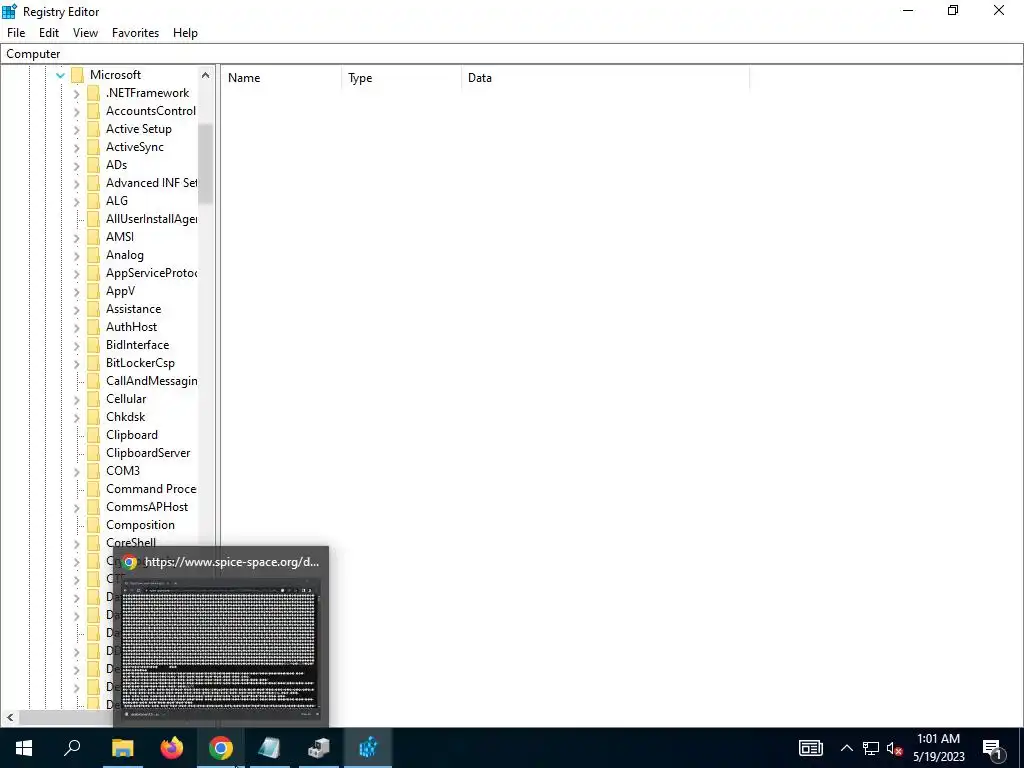
Task: Click the Registry Editor title bar icon
Action: tap(9, 11)
